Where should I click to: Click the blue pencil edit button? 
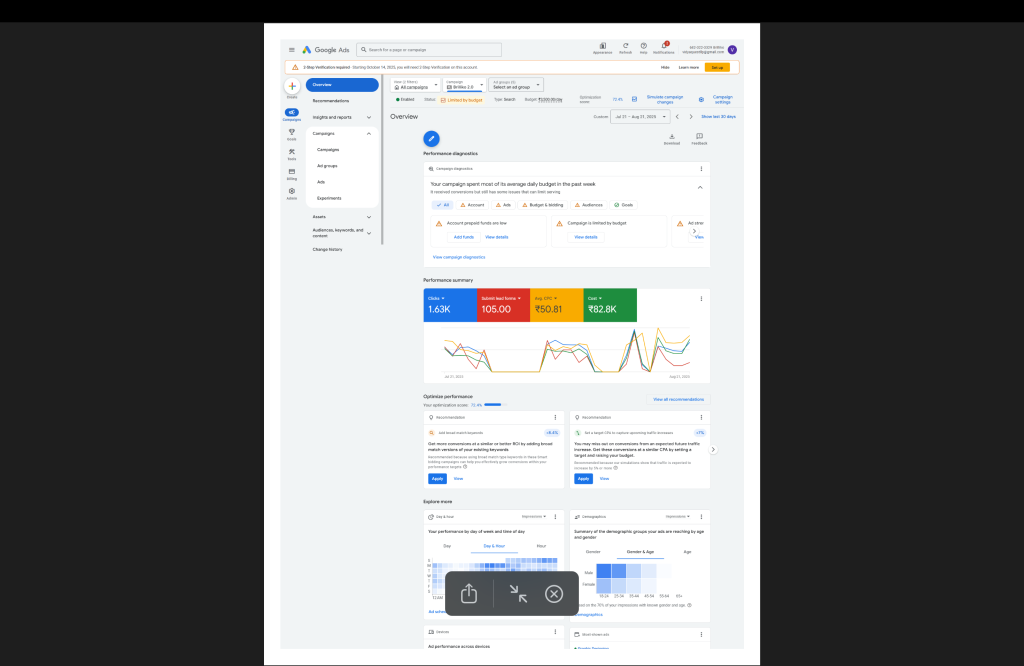(431, 138)
